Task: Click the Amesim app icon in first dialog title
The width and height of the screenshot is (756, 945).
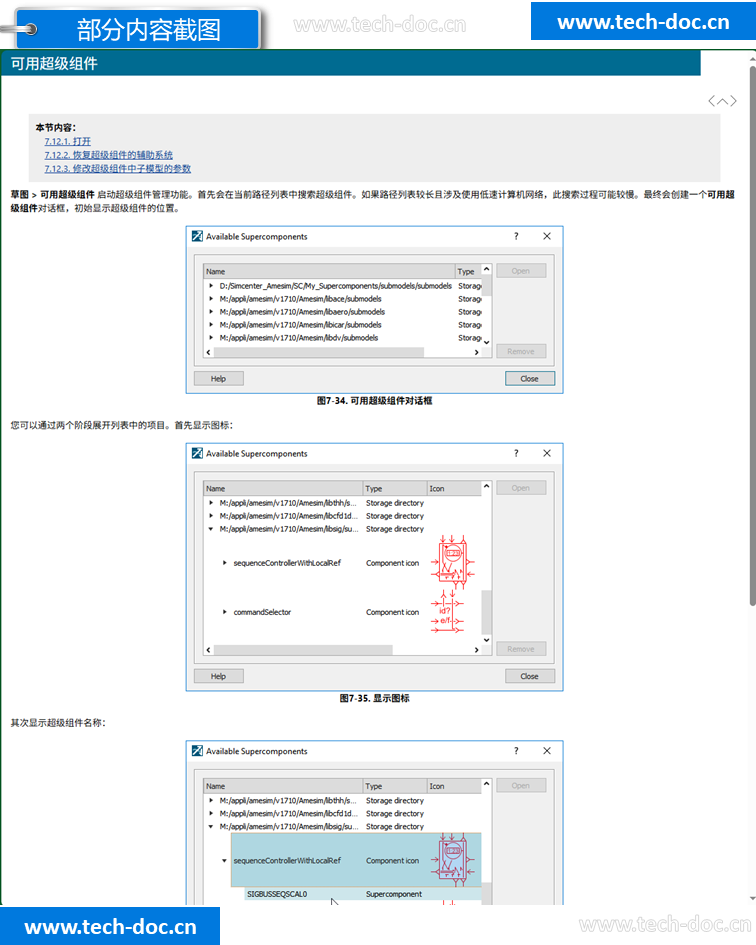Action: pos(197,236)
